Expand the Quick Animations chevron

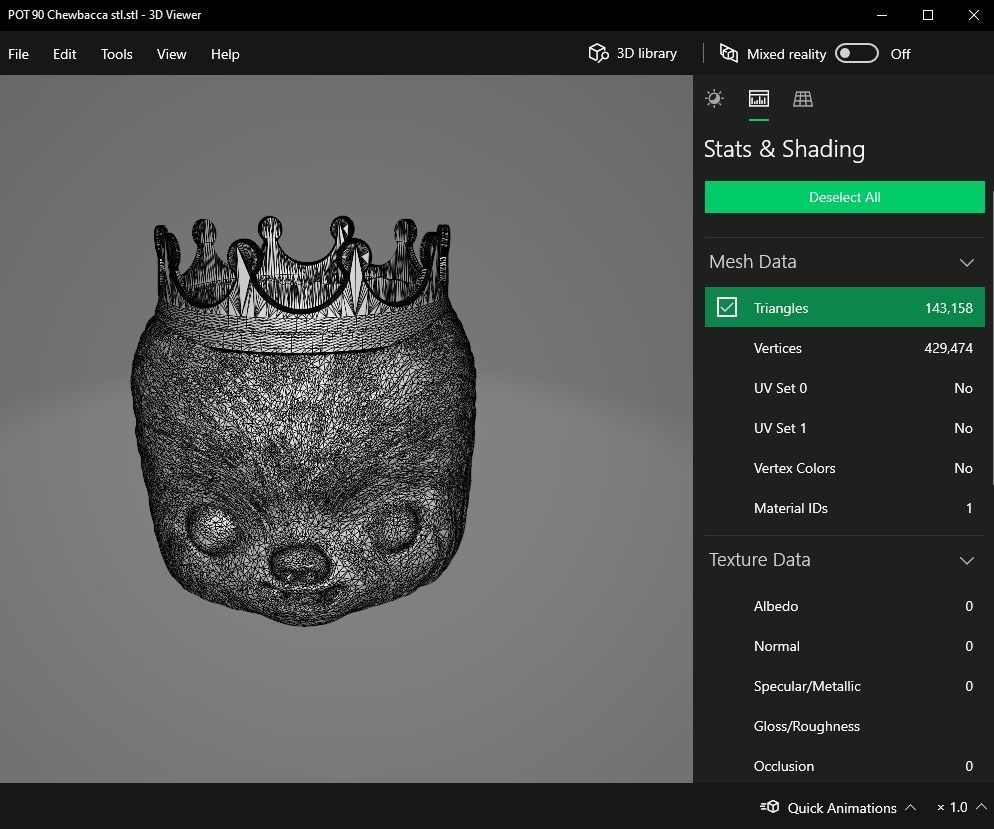(x=910, y=807)
